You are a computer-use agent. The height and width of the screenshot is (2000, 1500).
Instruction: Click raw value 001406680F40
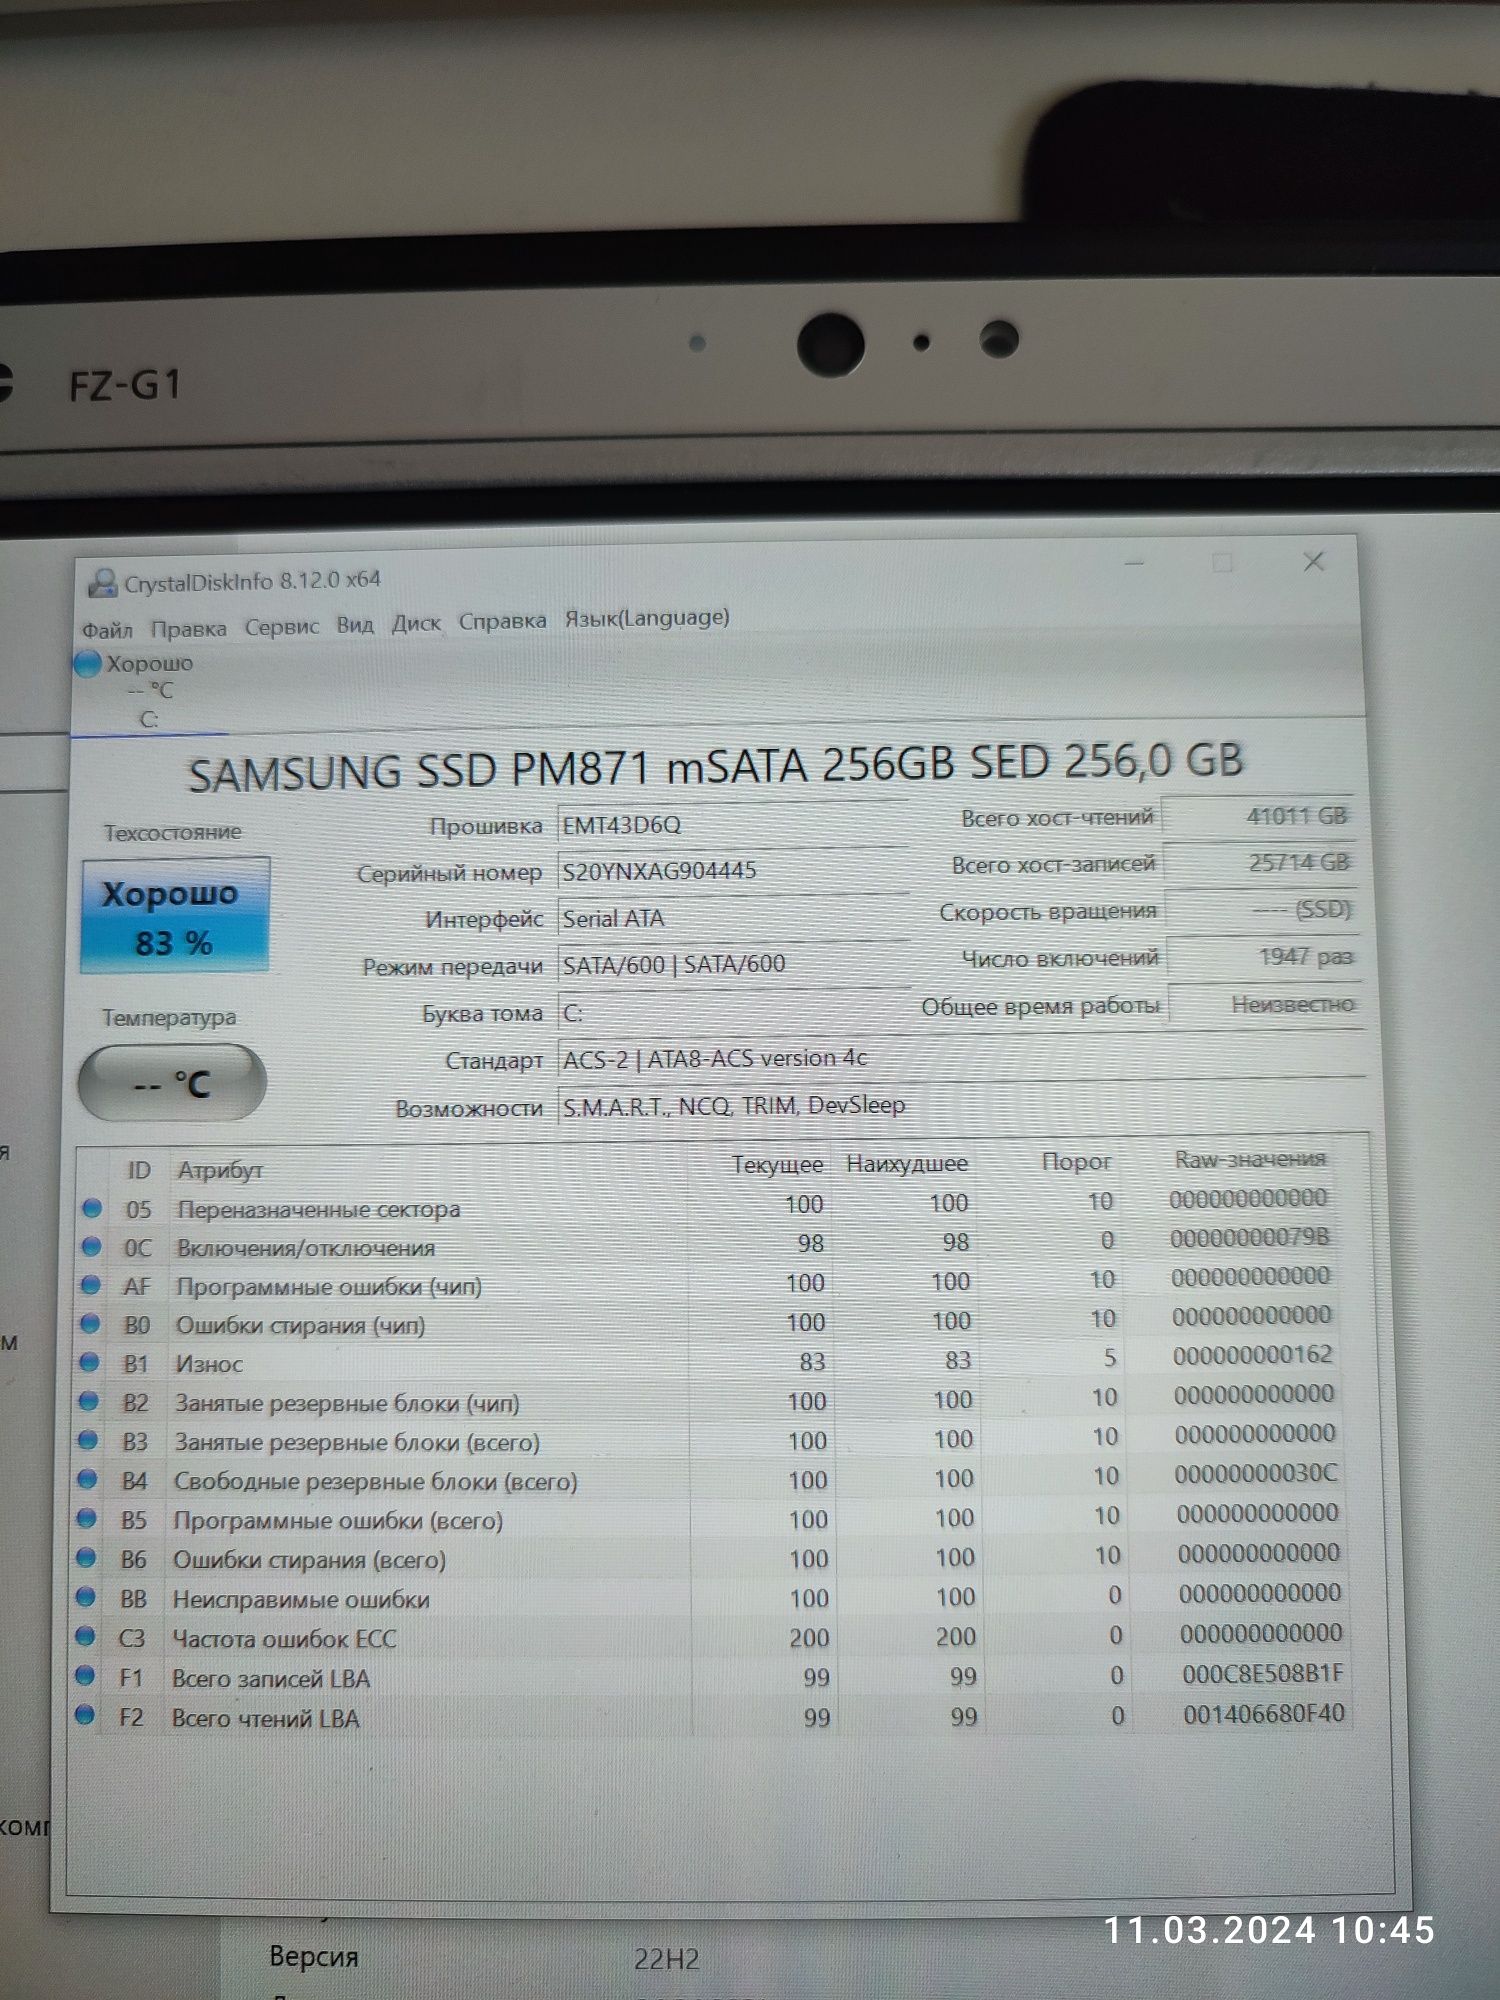[1264, 1713]
